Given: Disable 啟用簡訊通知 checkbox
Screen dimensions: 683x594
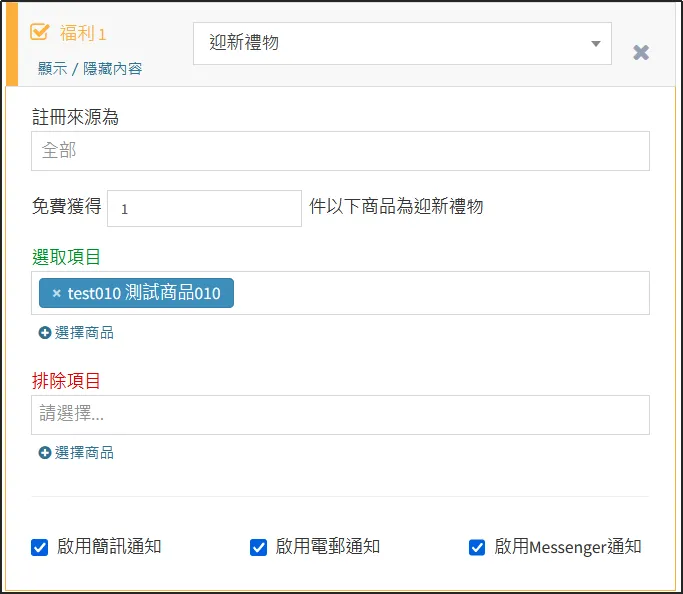Looking at the screenshot, I should (x=40, y=547).
